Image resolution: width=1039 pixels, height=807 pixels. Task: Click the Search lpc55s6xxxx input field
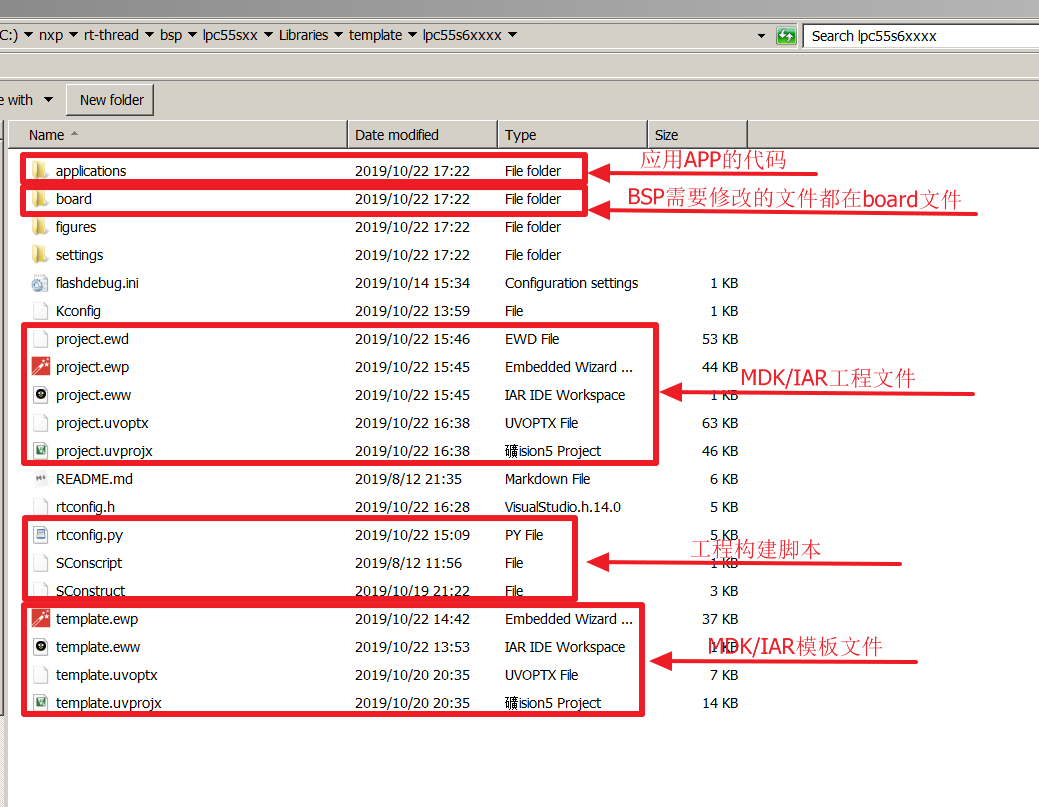pos(920,36)
